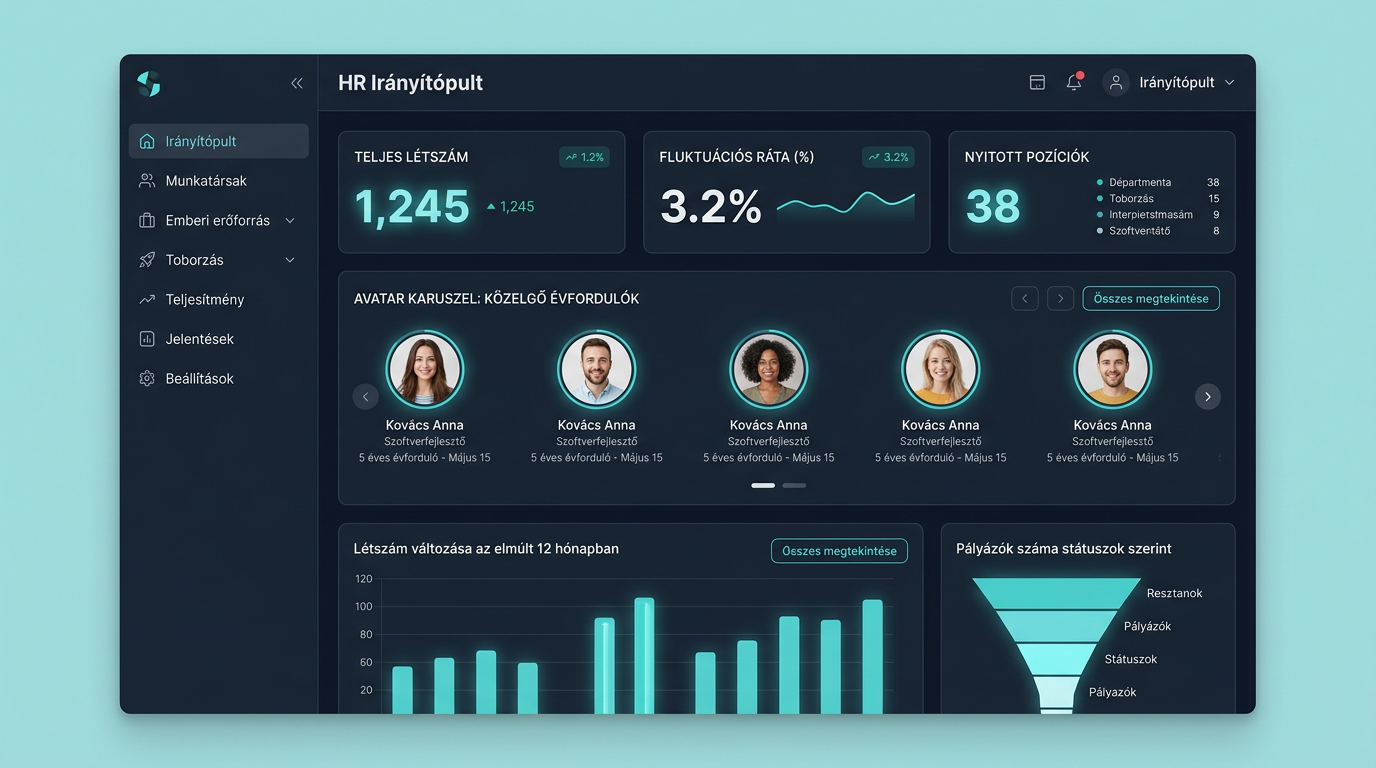This screenshot has width=1376, height=768.
Task: Click the Teljesítmény trend icon
Action: click(147, 299)
